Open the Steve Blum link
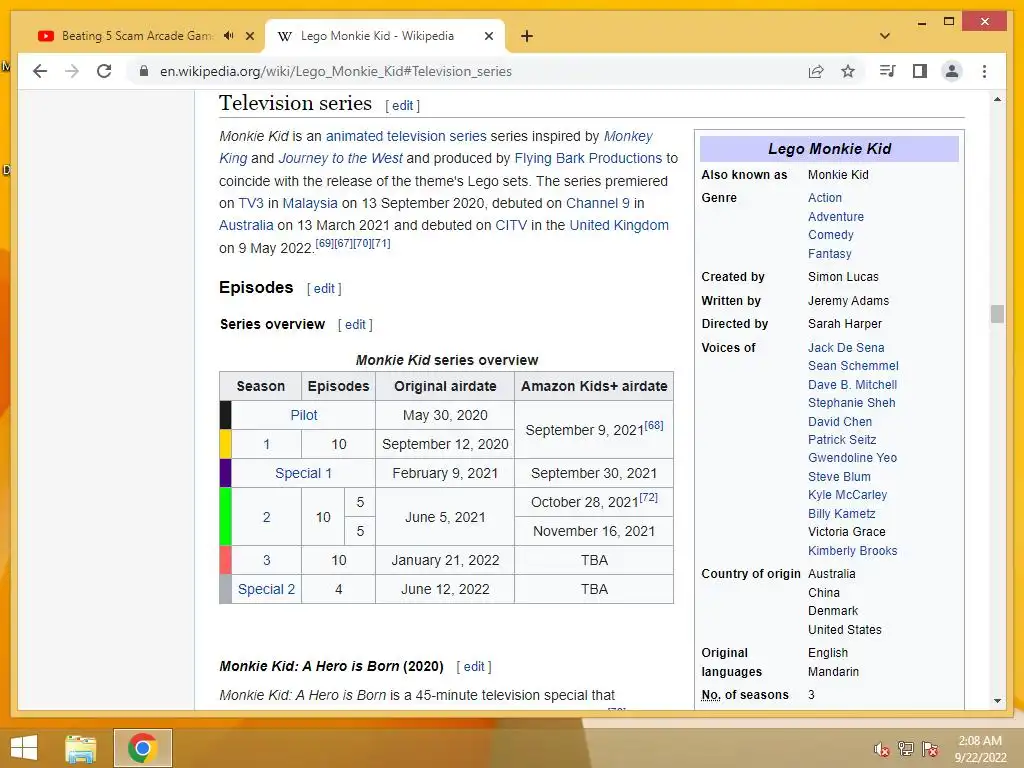The width and height of the screenshot is (1024, 768). [x=839, y=477]
